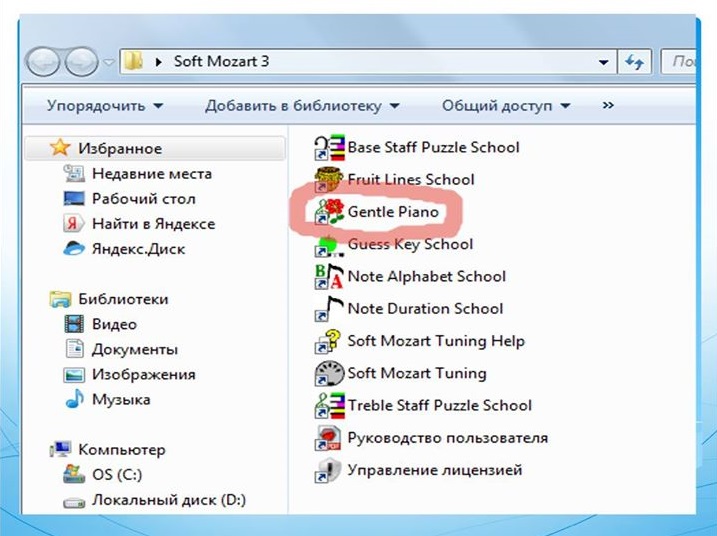Click the Back navigation button
717x536 pixels.
(x=42, y=61)
